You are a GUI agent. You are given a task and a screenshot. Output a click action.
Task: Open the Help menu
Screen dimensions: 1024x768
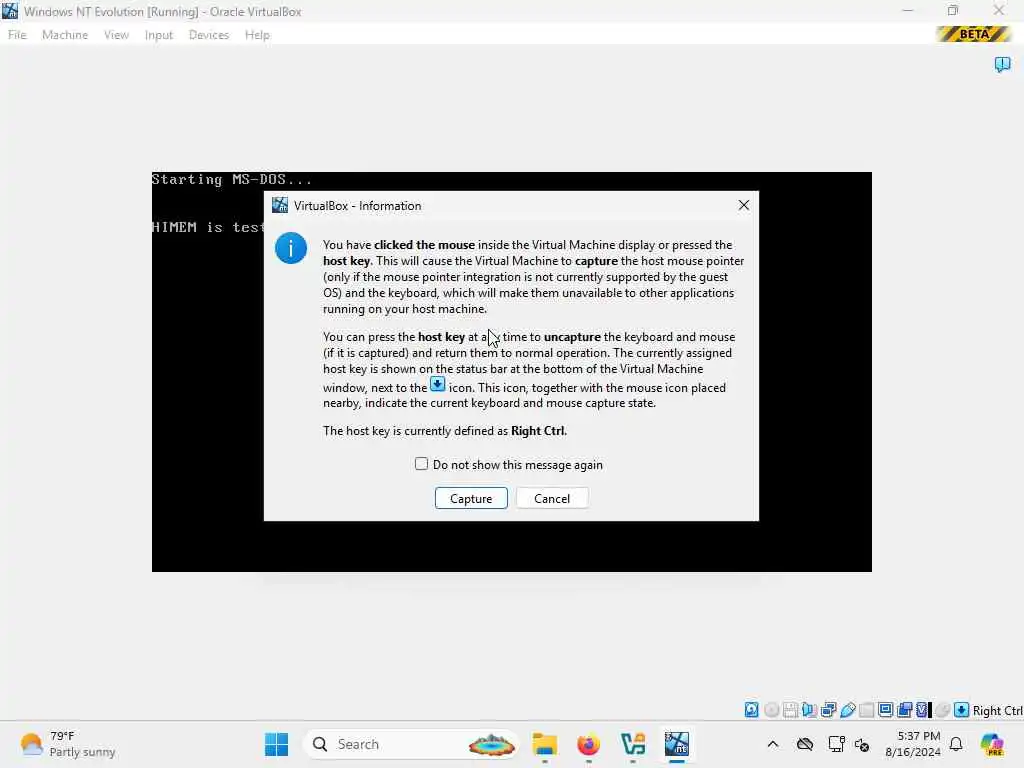click(257, 35)
